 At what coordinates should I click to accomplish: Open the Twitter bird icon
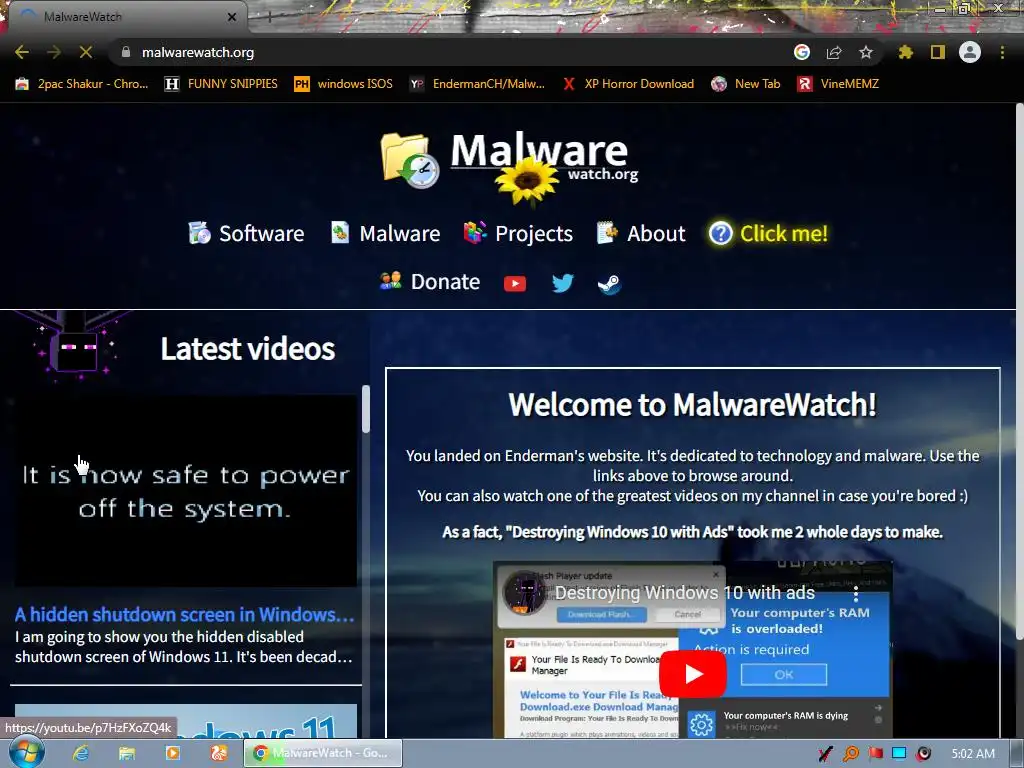tap(562, 283)
